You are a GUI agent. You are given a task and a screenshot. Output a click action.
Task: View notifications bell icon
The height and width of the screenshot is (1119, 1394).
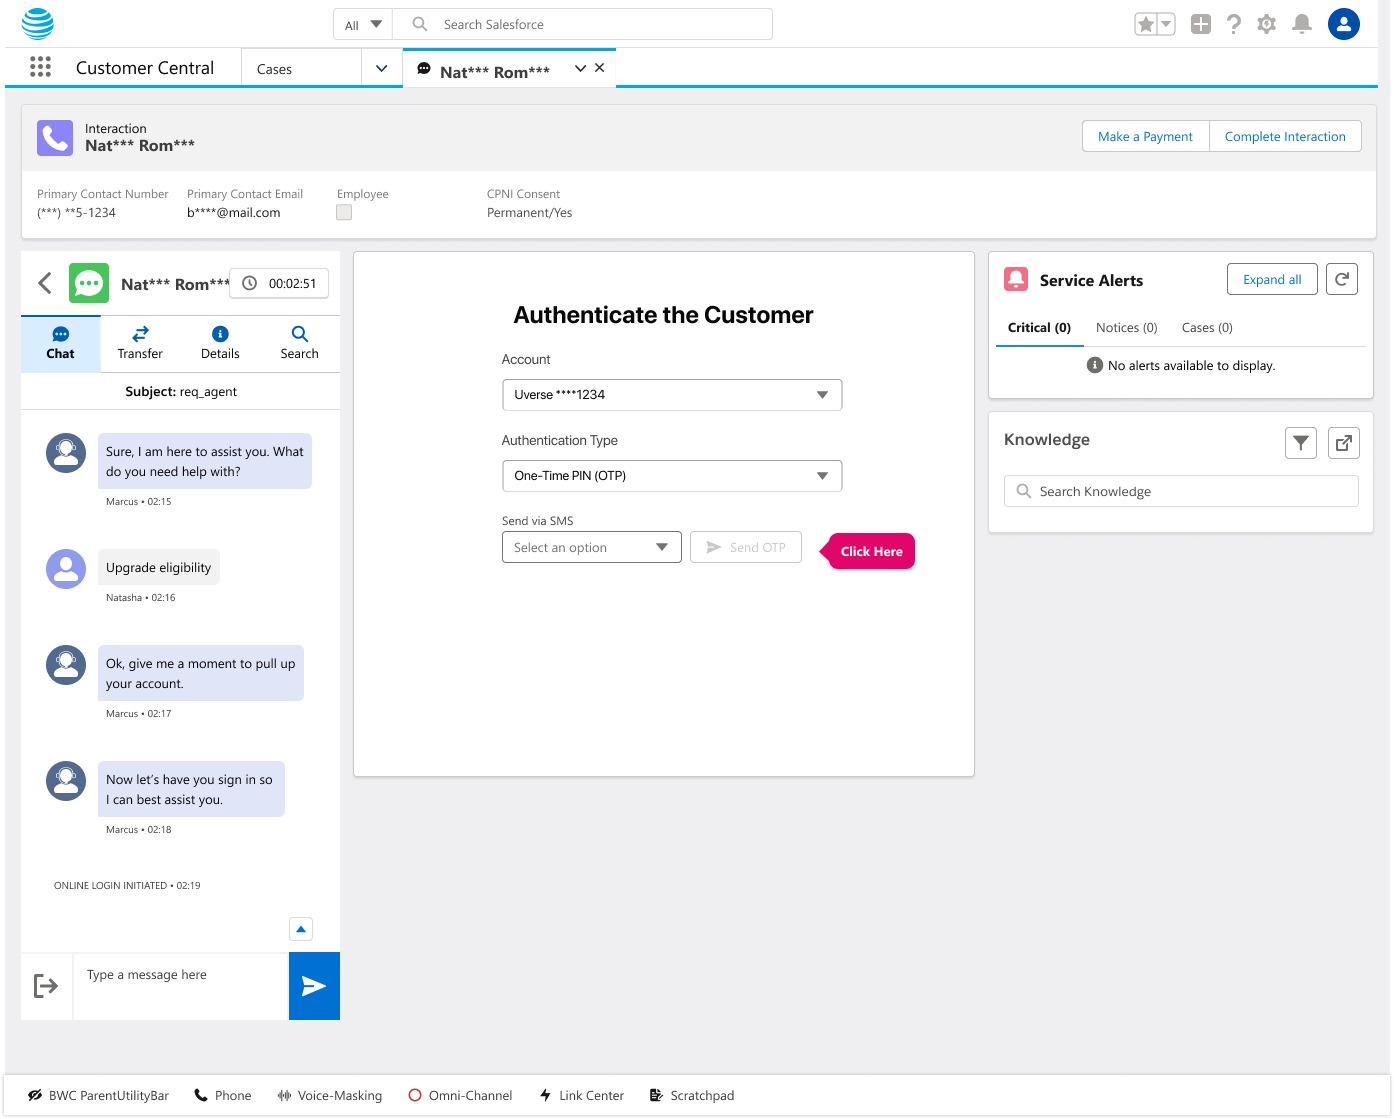point(1302,24)
